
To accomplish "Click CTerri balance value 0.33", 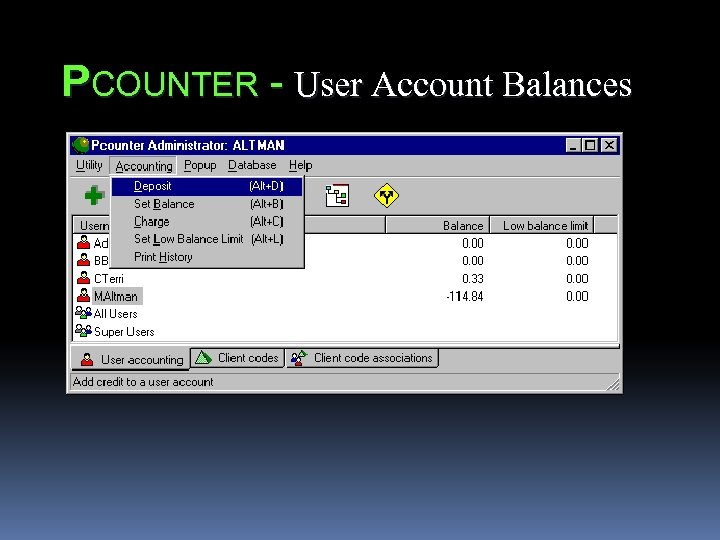I will coord(472,279).
